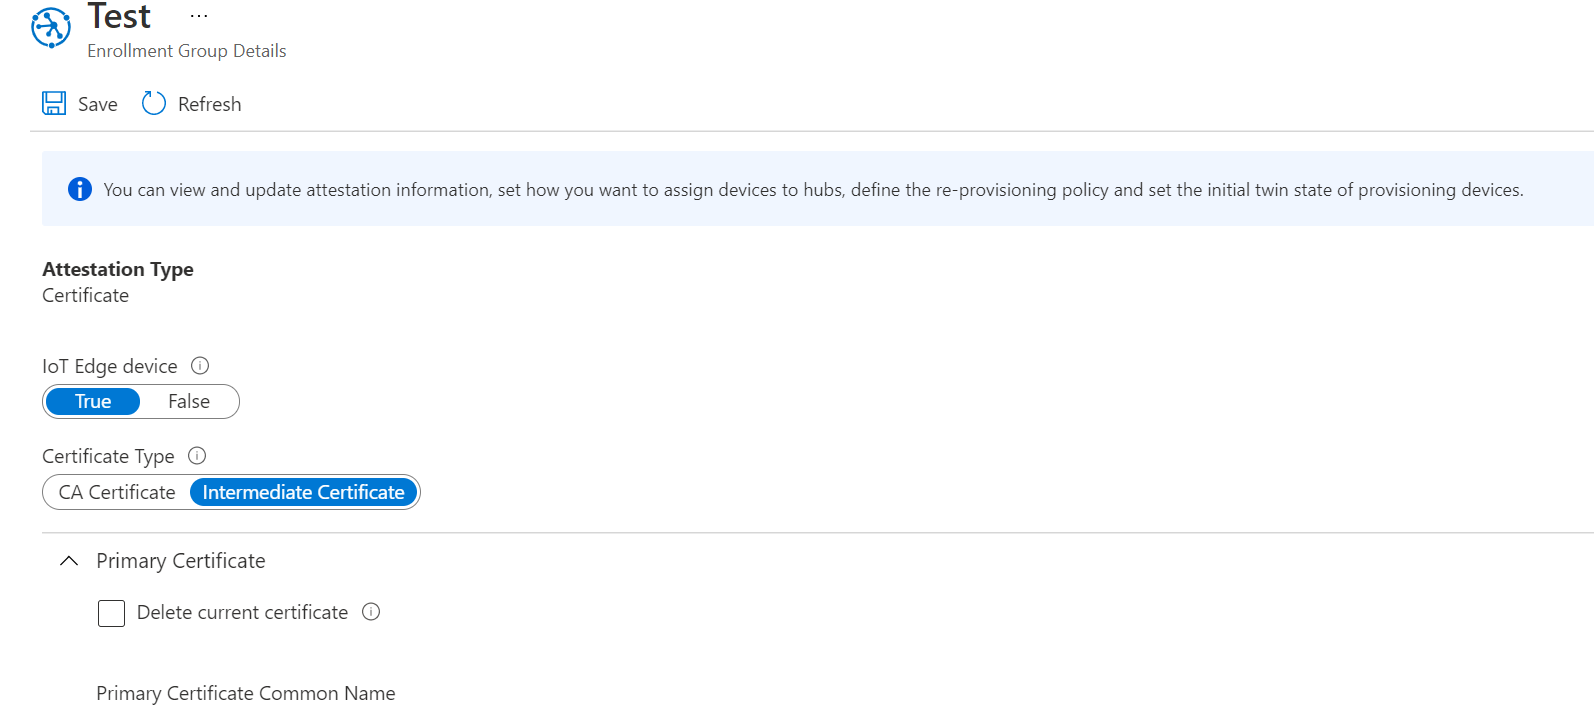Set IoT Edge device to True
The height and width of the screenshot is (707, 1594).
click(93, 401)
